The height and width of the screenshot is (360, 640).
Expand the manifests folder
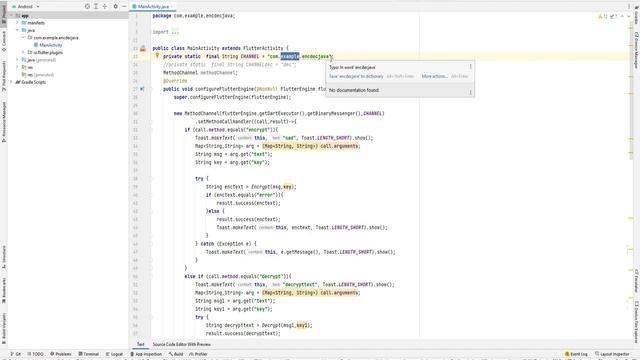(x=17, y=23)
